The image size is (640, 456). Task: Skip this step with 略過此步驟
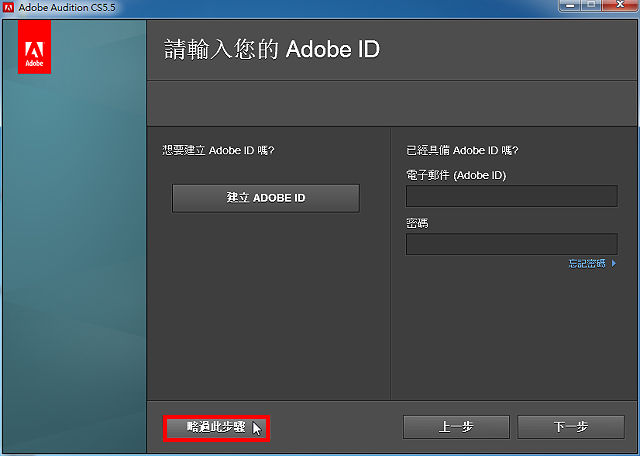(x=216, y=428)
